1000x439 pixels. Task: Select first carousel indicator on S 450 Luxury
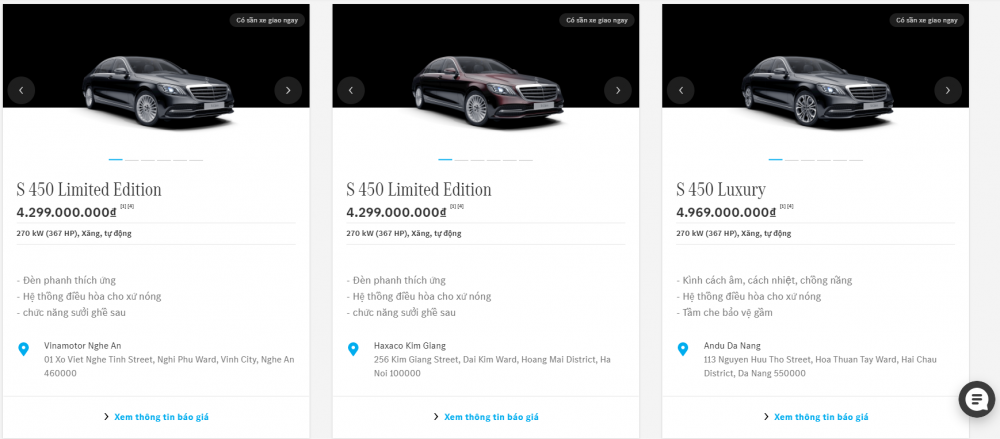(x=776, y=159)
